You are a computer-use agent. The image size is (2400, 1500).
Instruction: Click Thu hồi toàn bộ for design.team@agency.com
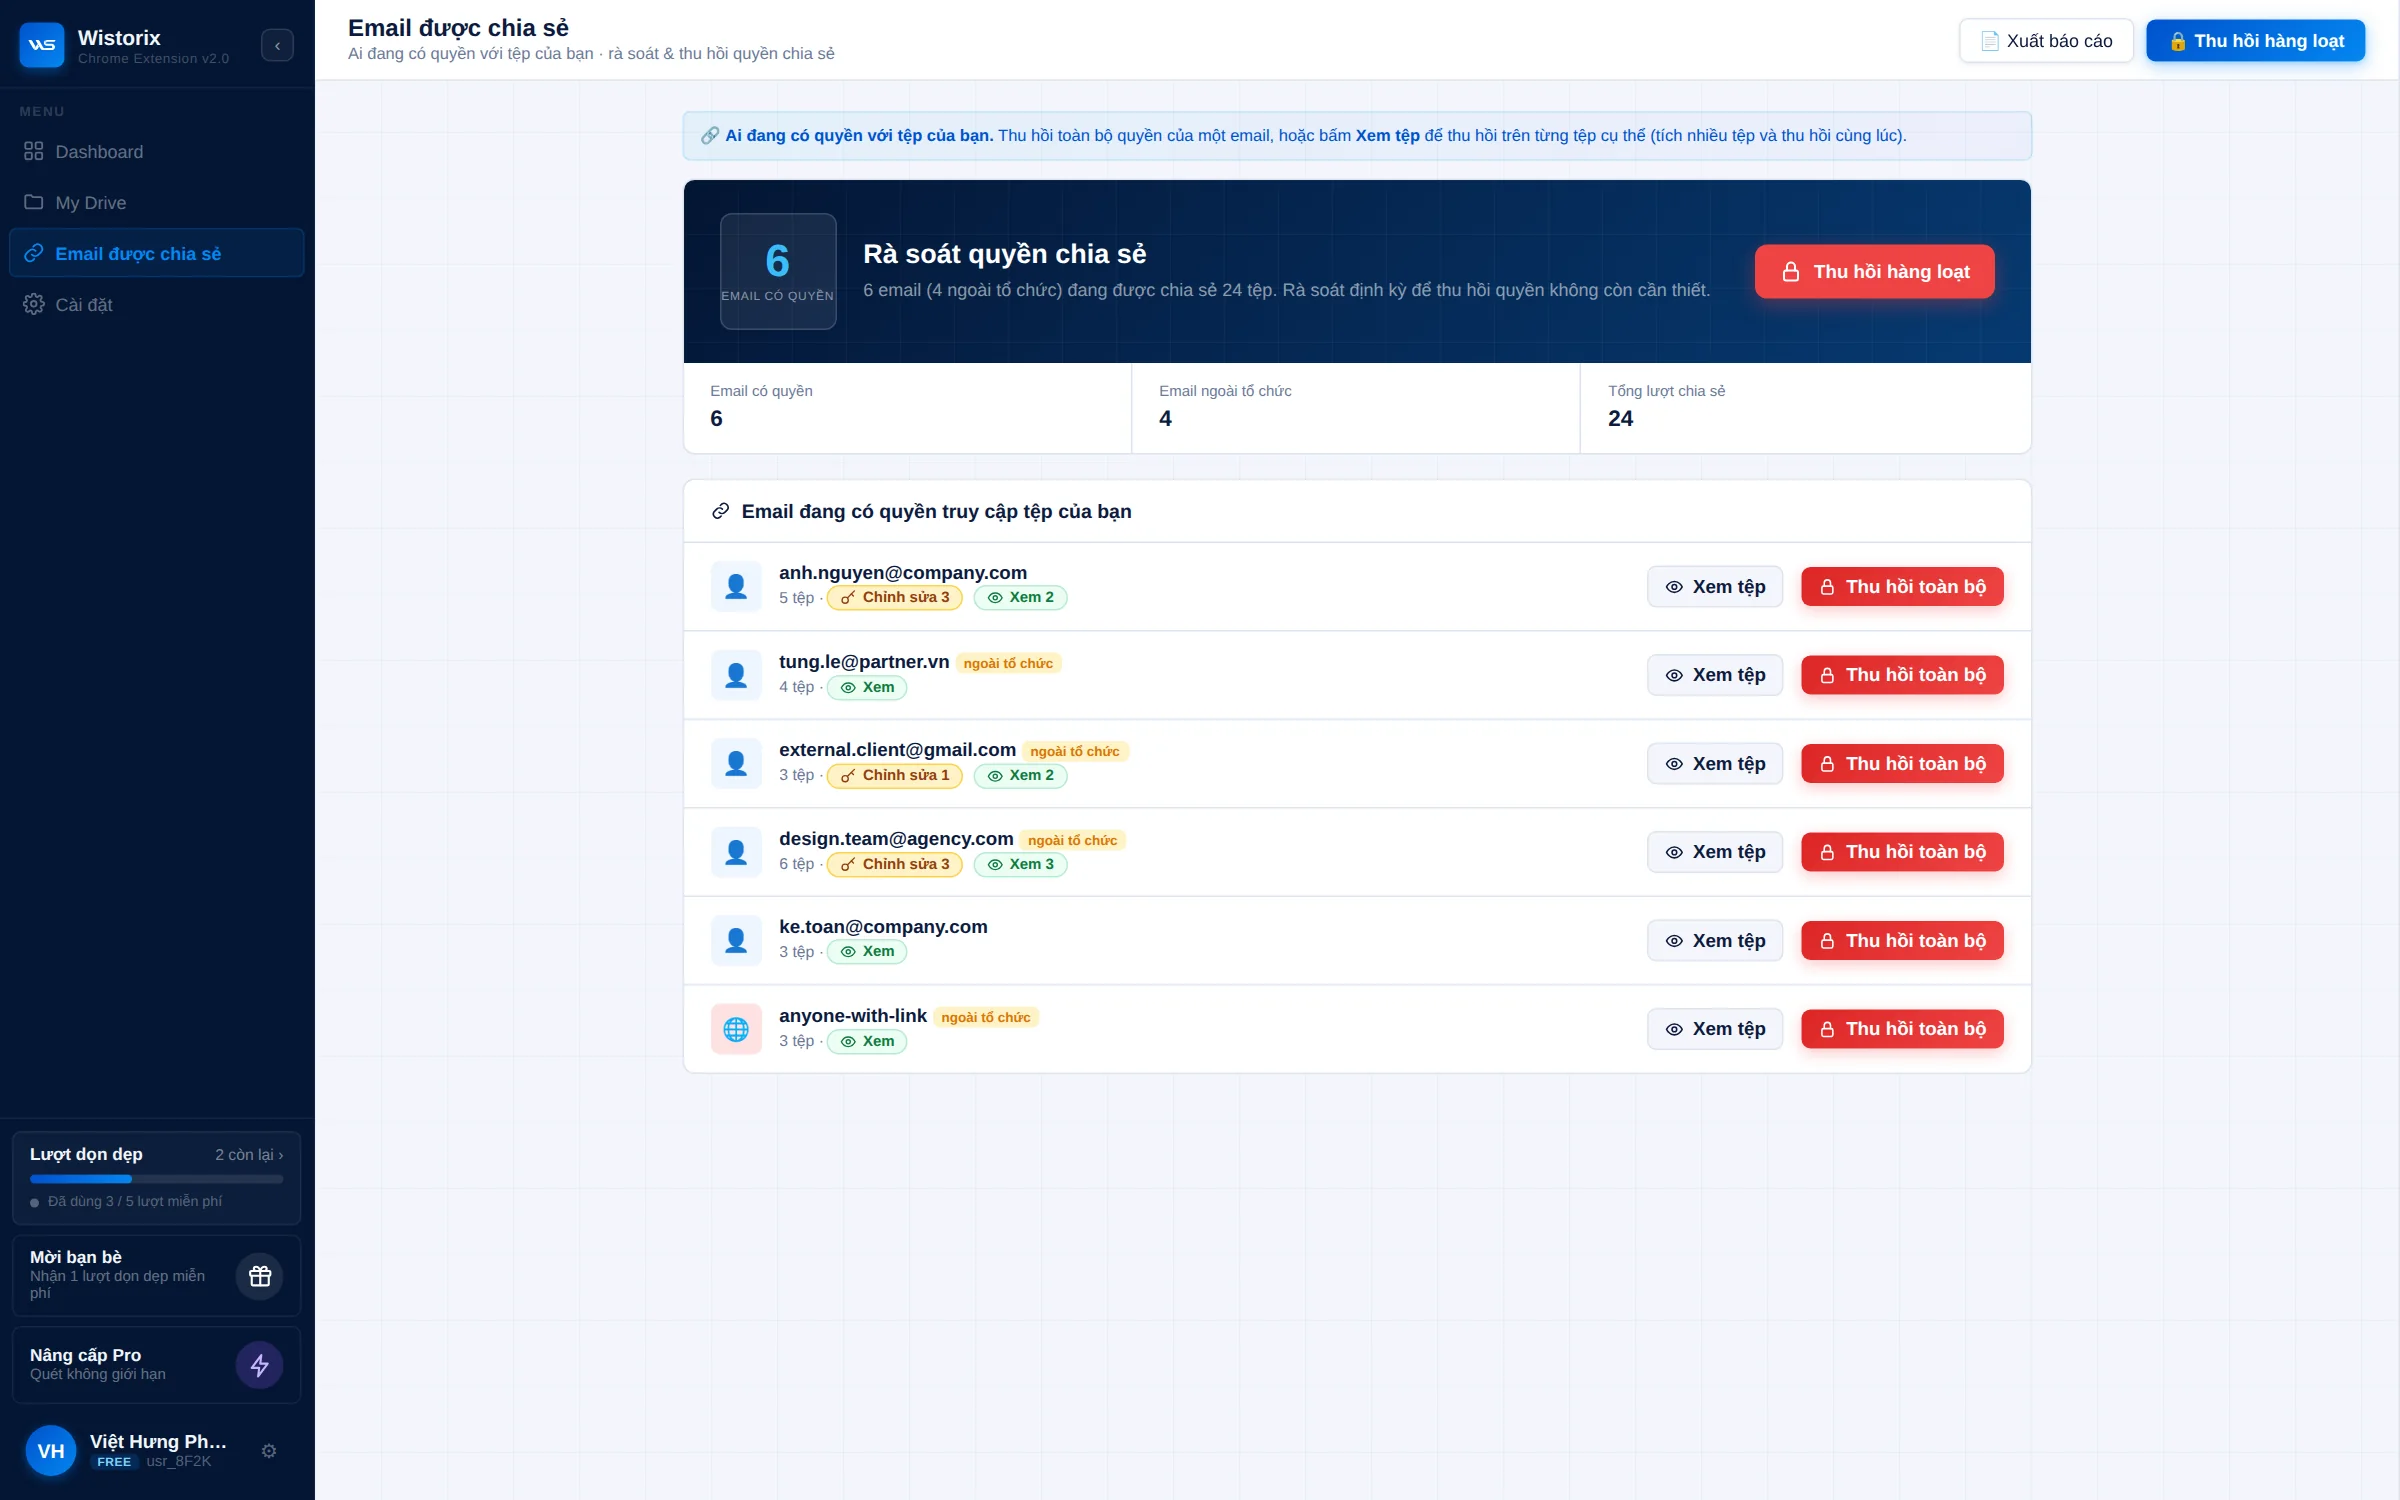(1902, 852)
